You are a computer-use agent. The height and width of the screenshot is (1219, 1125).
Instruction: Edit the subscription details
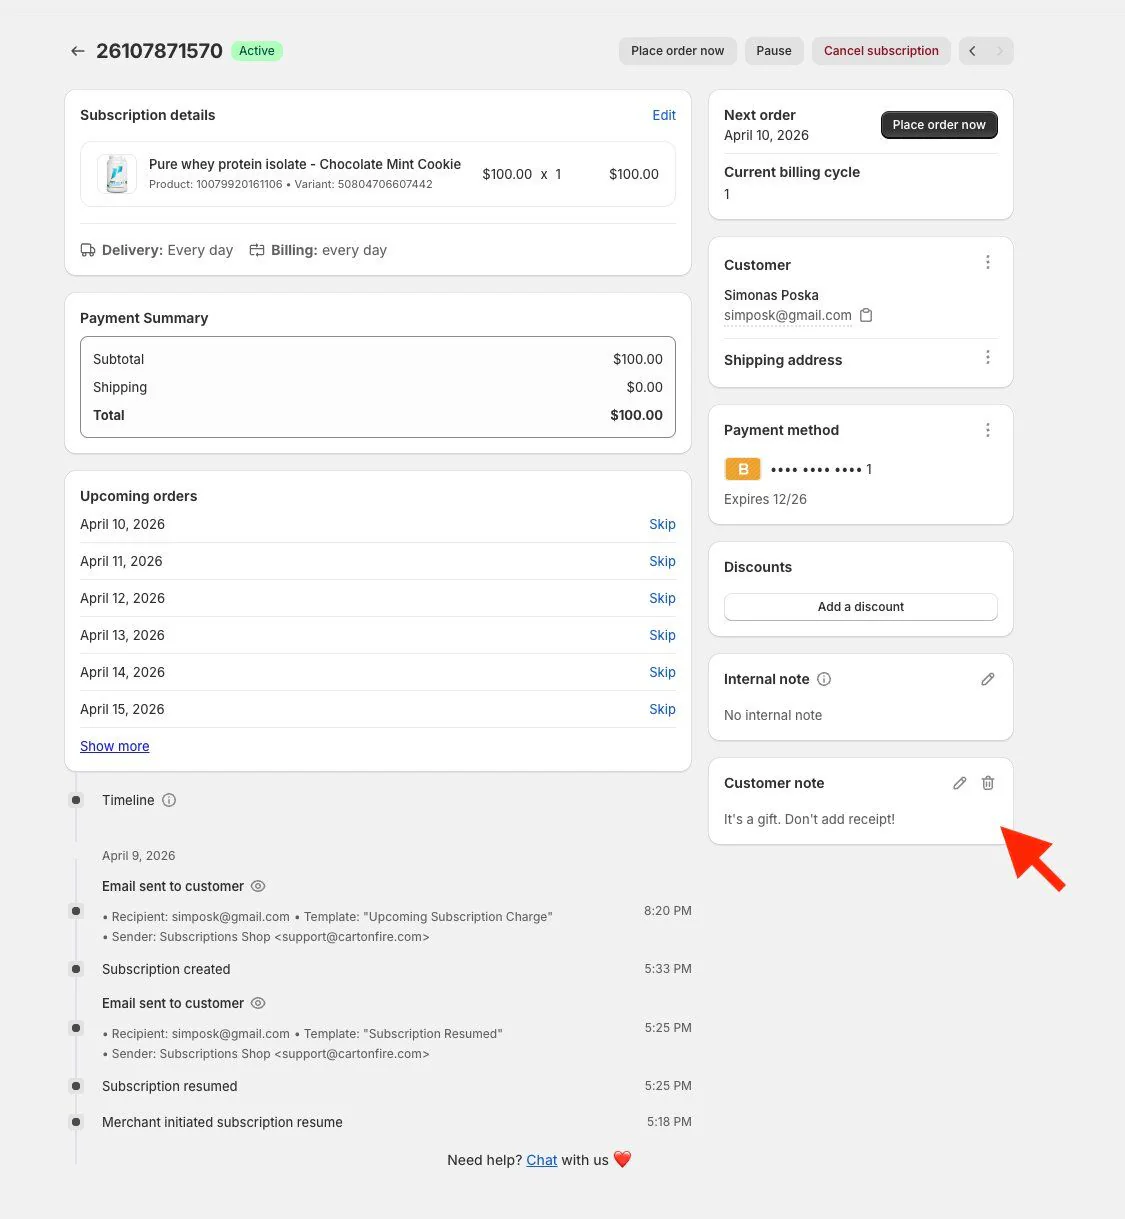point(664,115)
